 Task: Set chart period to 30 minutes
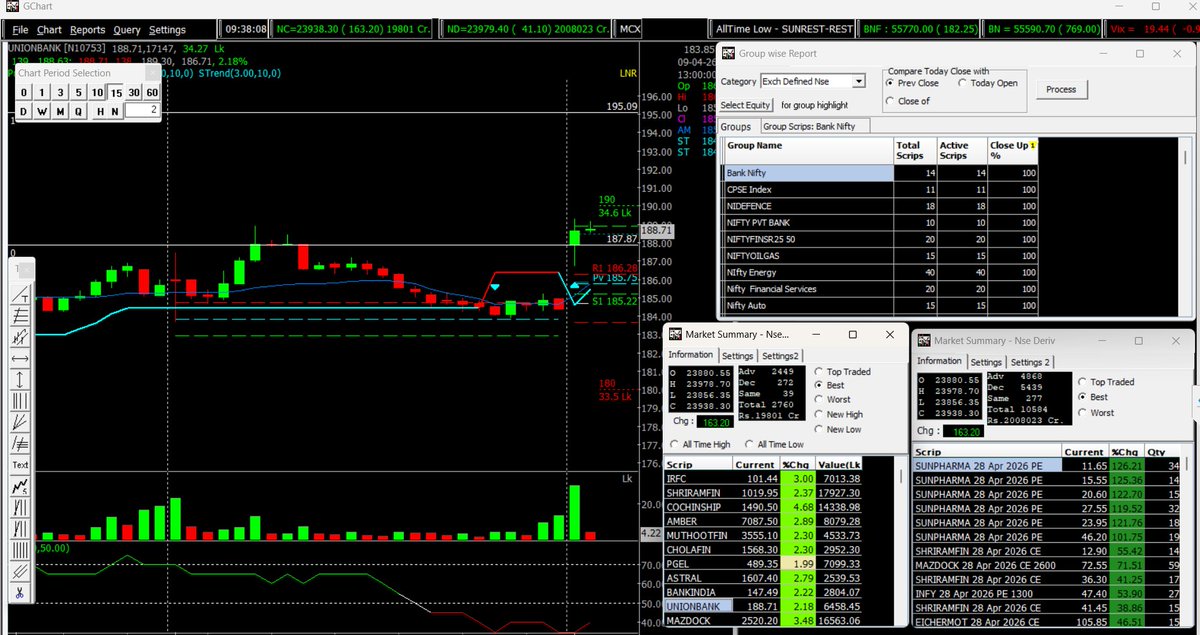[135, 93]
